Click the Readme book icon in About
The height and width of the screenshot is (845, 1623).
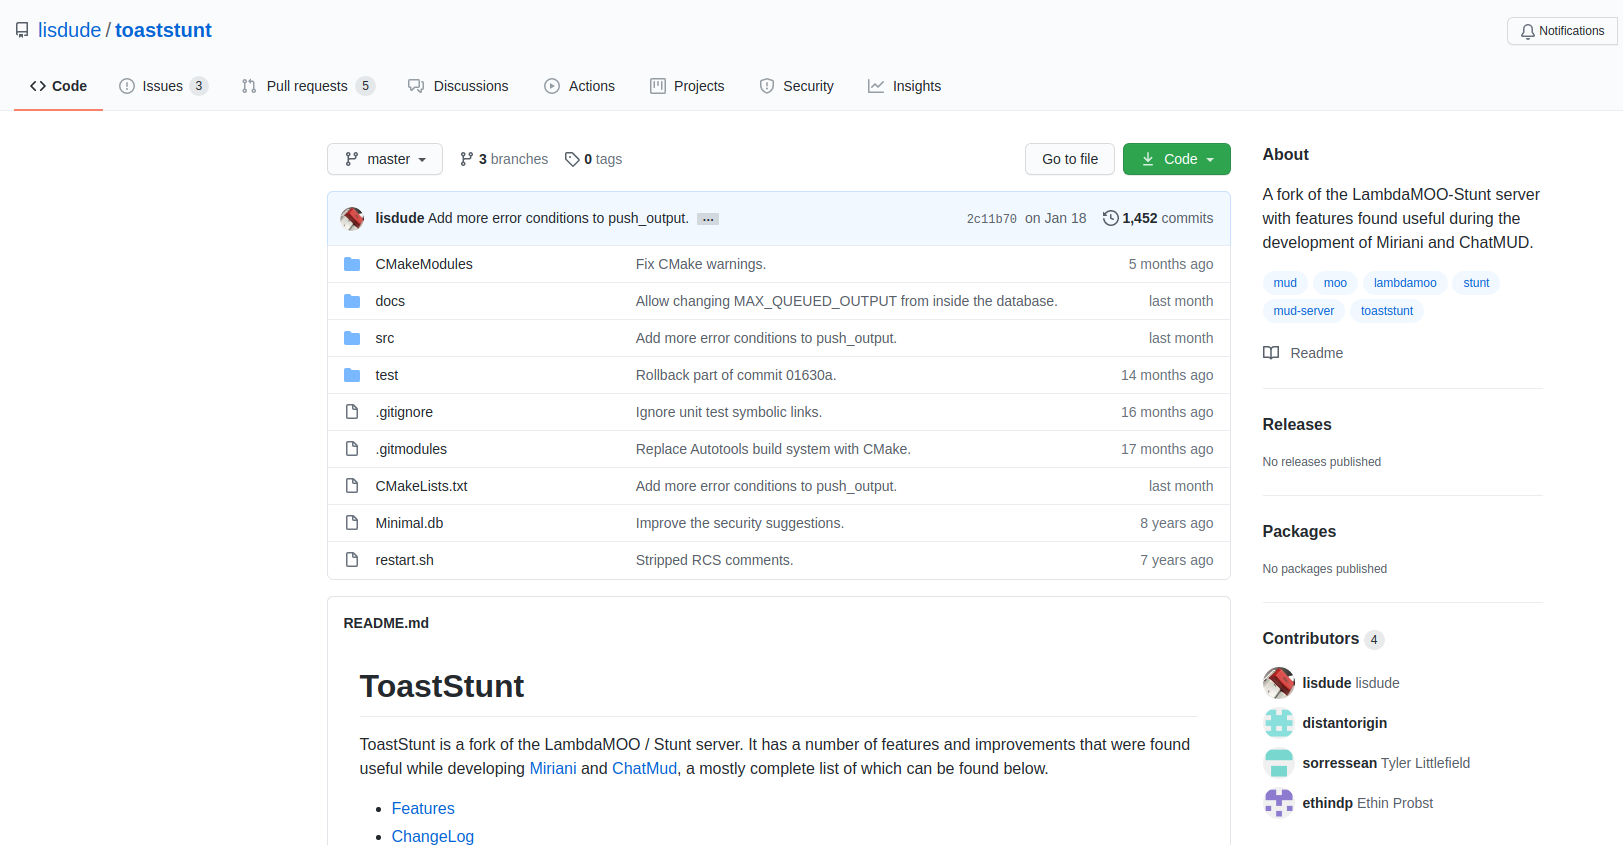(1271, 353)
